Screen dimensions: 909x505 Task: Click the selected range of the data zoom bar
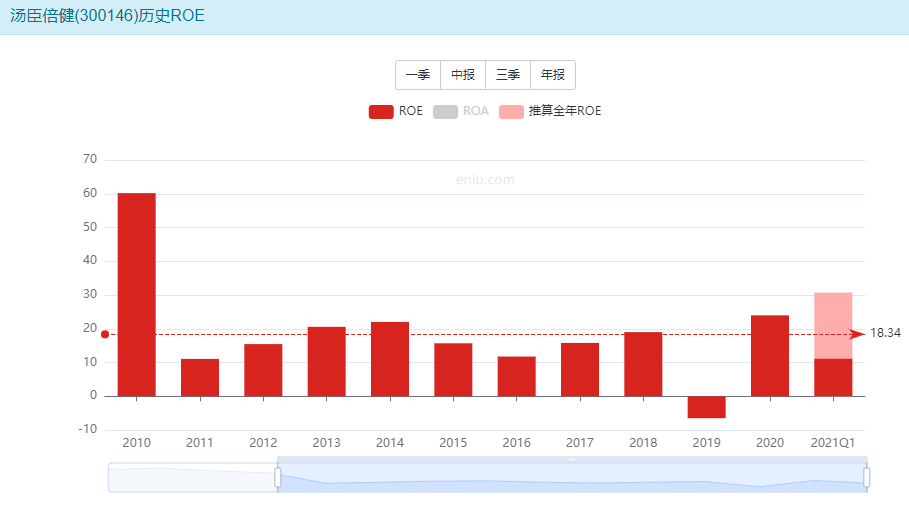point(572,478)
